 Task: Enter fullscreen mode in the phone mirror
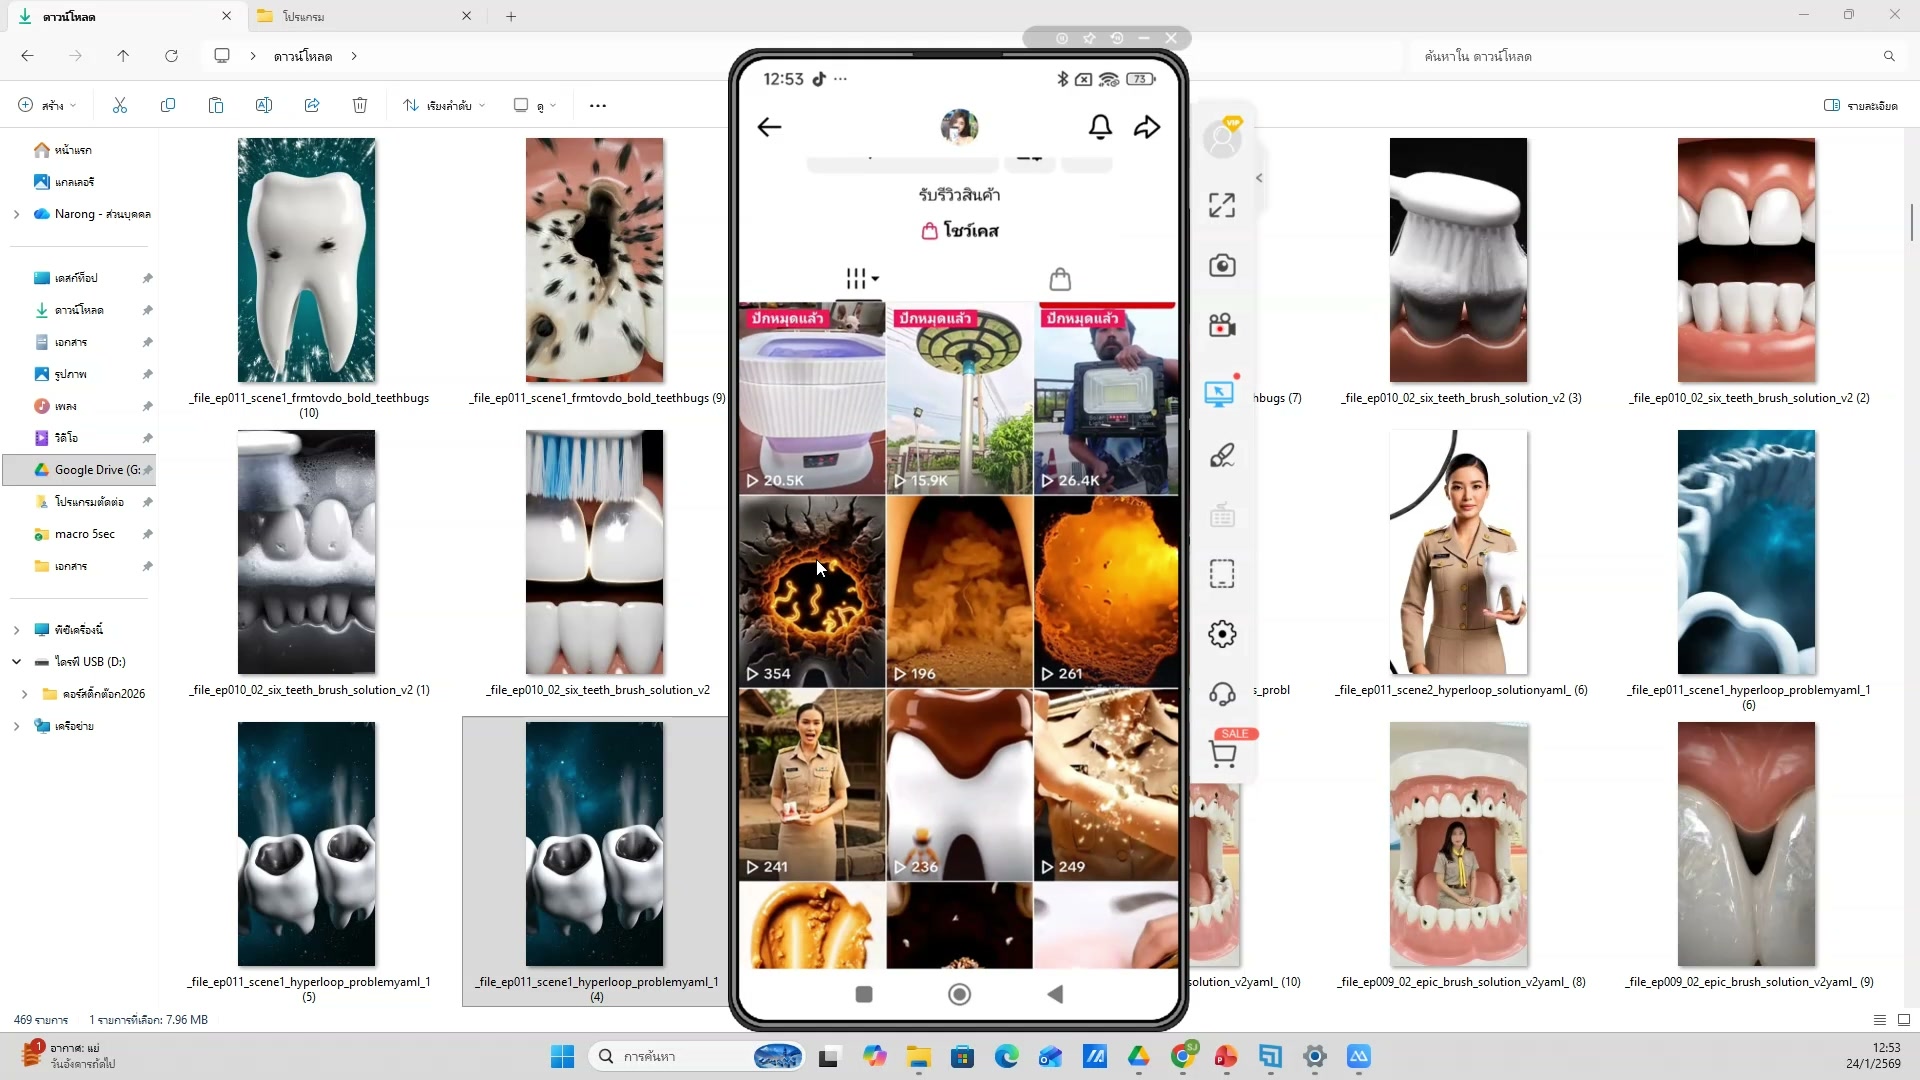coord(1221,204)
